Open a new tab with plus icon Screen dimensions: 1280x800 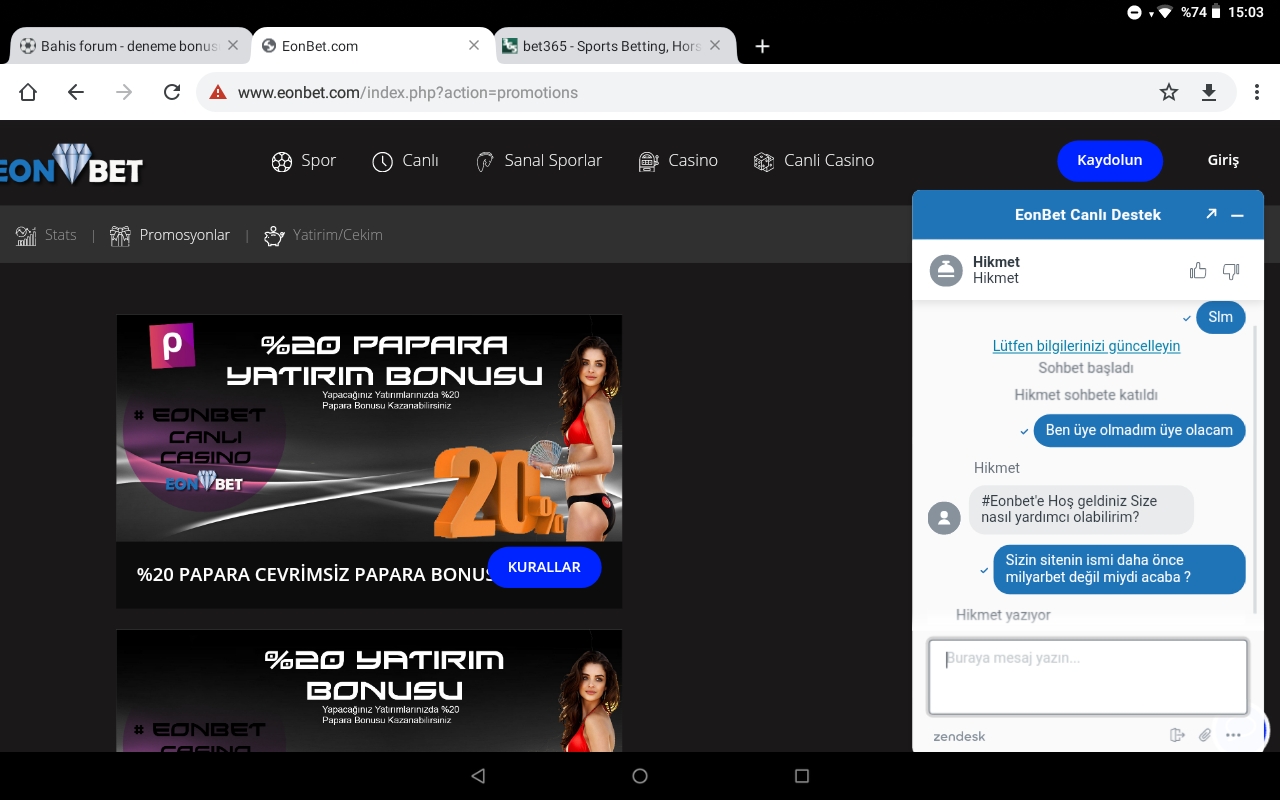[762, 46]
